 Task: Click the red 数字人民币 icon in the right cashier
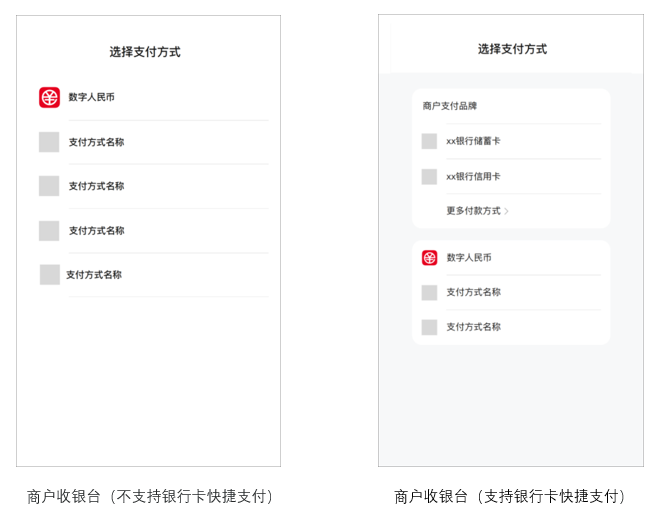[429, 258]
